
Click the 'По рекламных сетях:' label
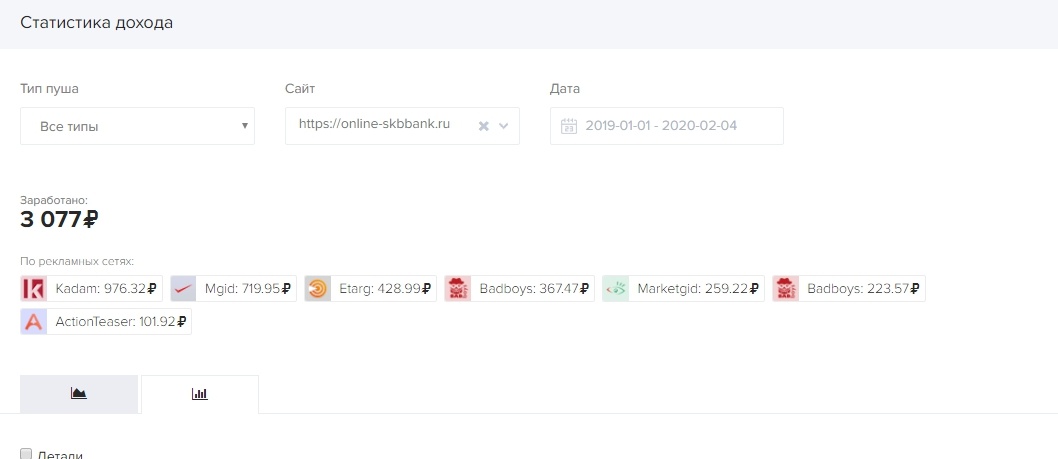(77, 261)
